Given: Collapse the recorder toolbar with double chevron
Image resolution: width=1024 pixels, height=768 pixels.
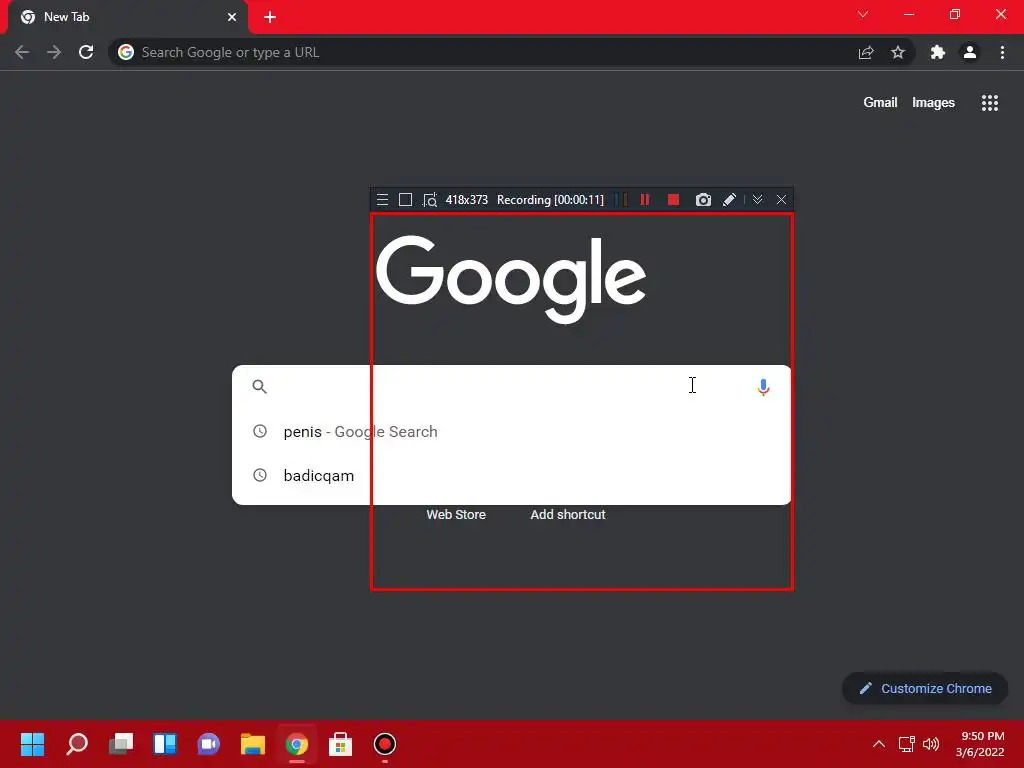Looking at the screenshot, I should pyautogui.click(x=758, y=200).
